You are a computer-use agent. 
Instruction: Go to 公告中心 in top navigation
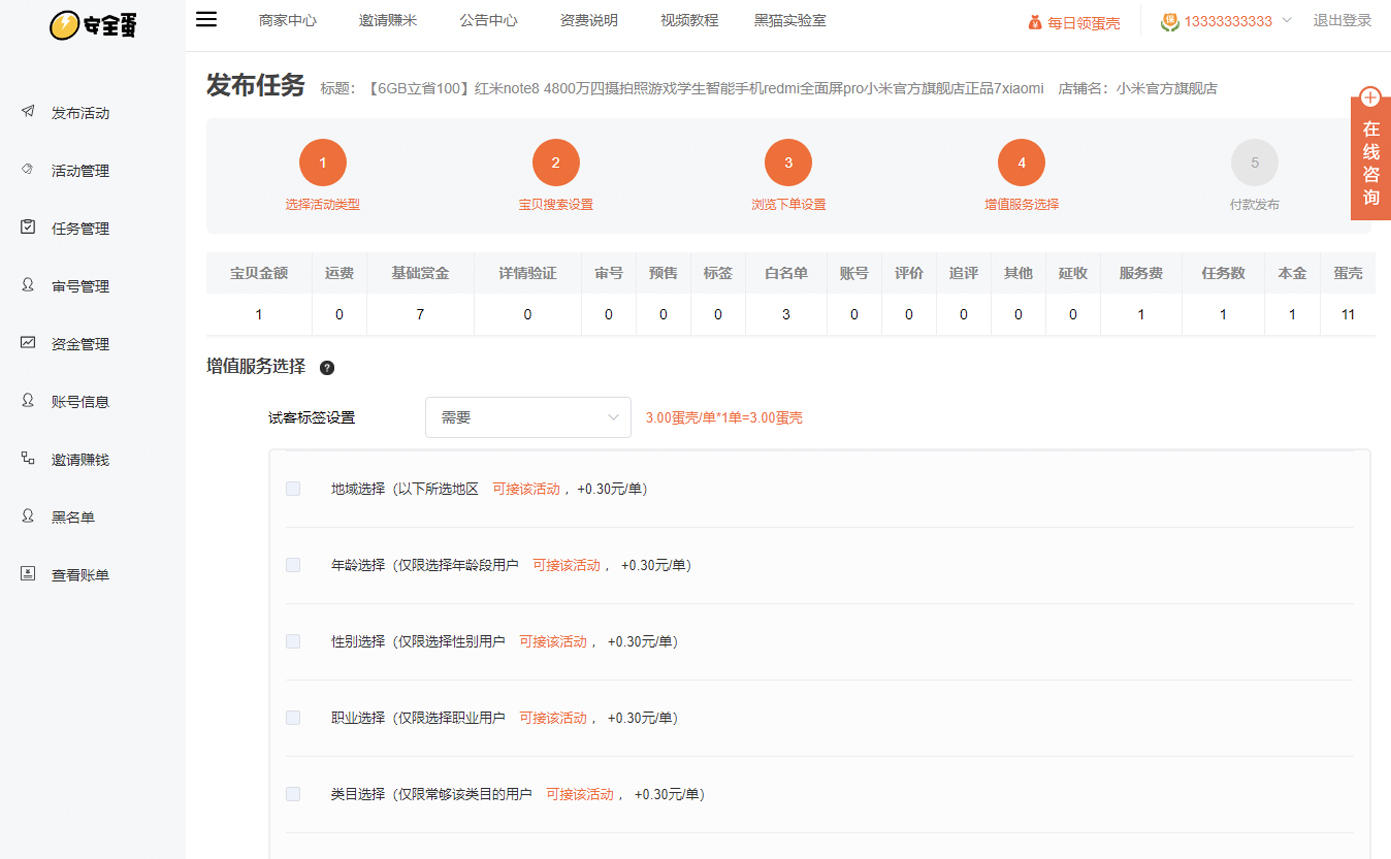point(488,20)
